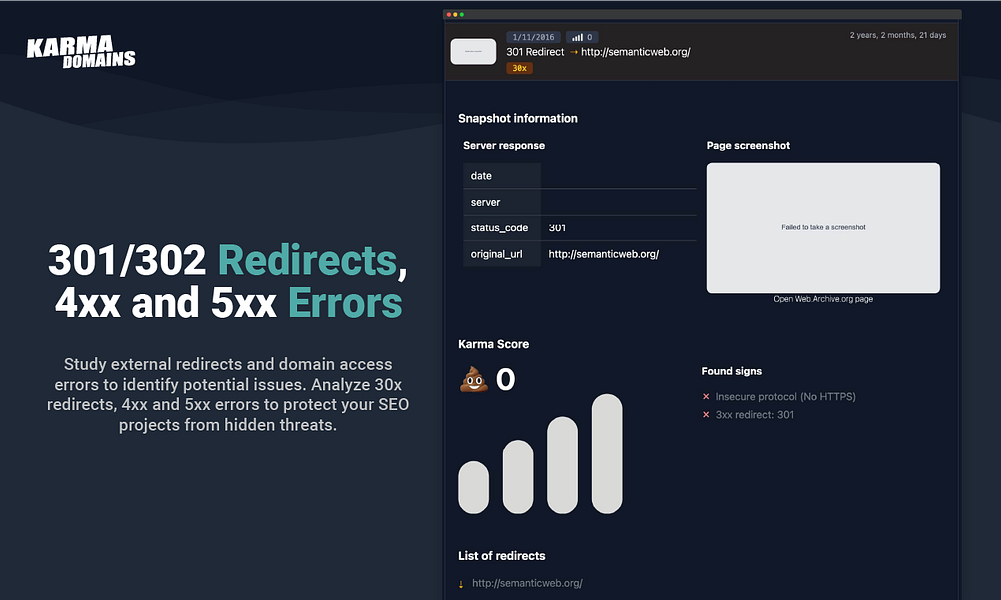
Task: Click the original_url value field
Action: coord(618,254)
